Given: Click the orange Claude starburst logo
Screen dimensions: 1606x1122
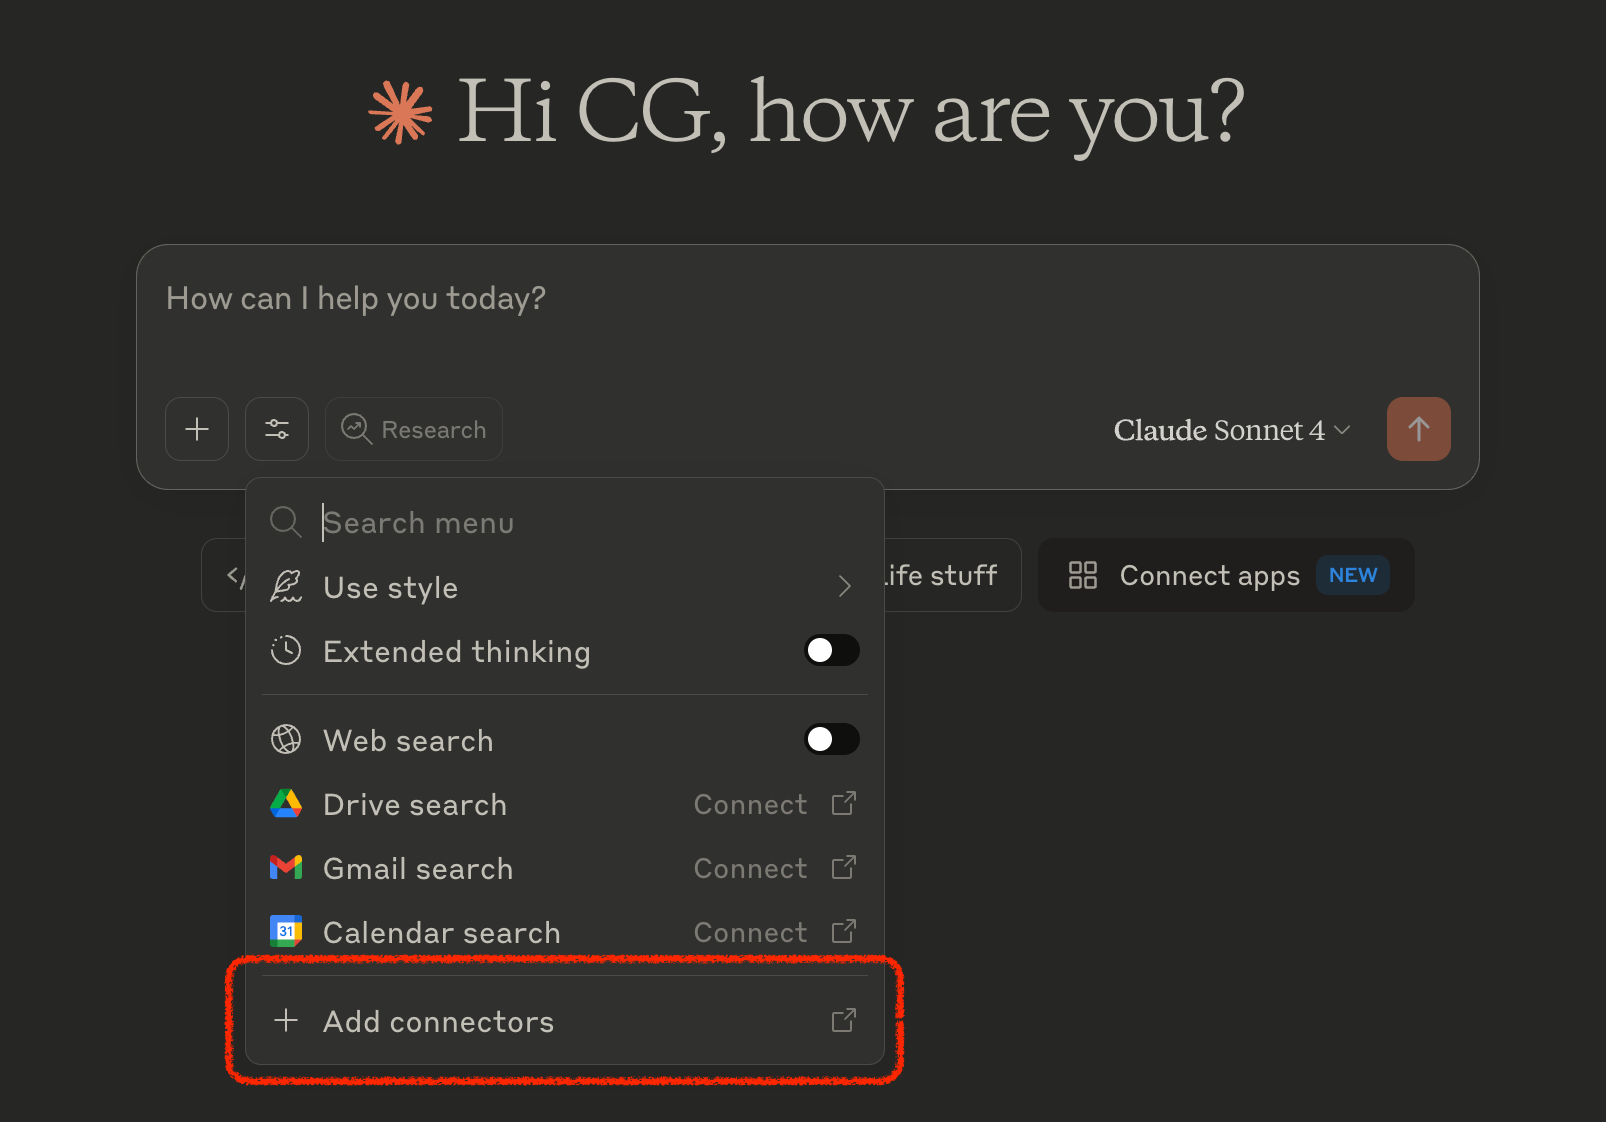Looking at the screenshot, I should click(400, 112).
